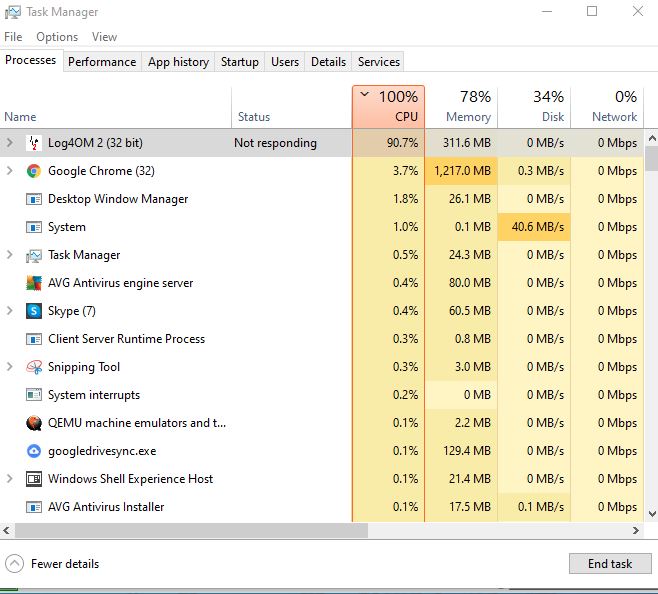
Task: Select the 'googledrivesync.exe' process name
Action: coord(102,451)
